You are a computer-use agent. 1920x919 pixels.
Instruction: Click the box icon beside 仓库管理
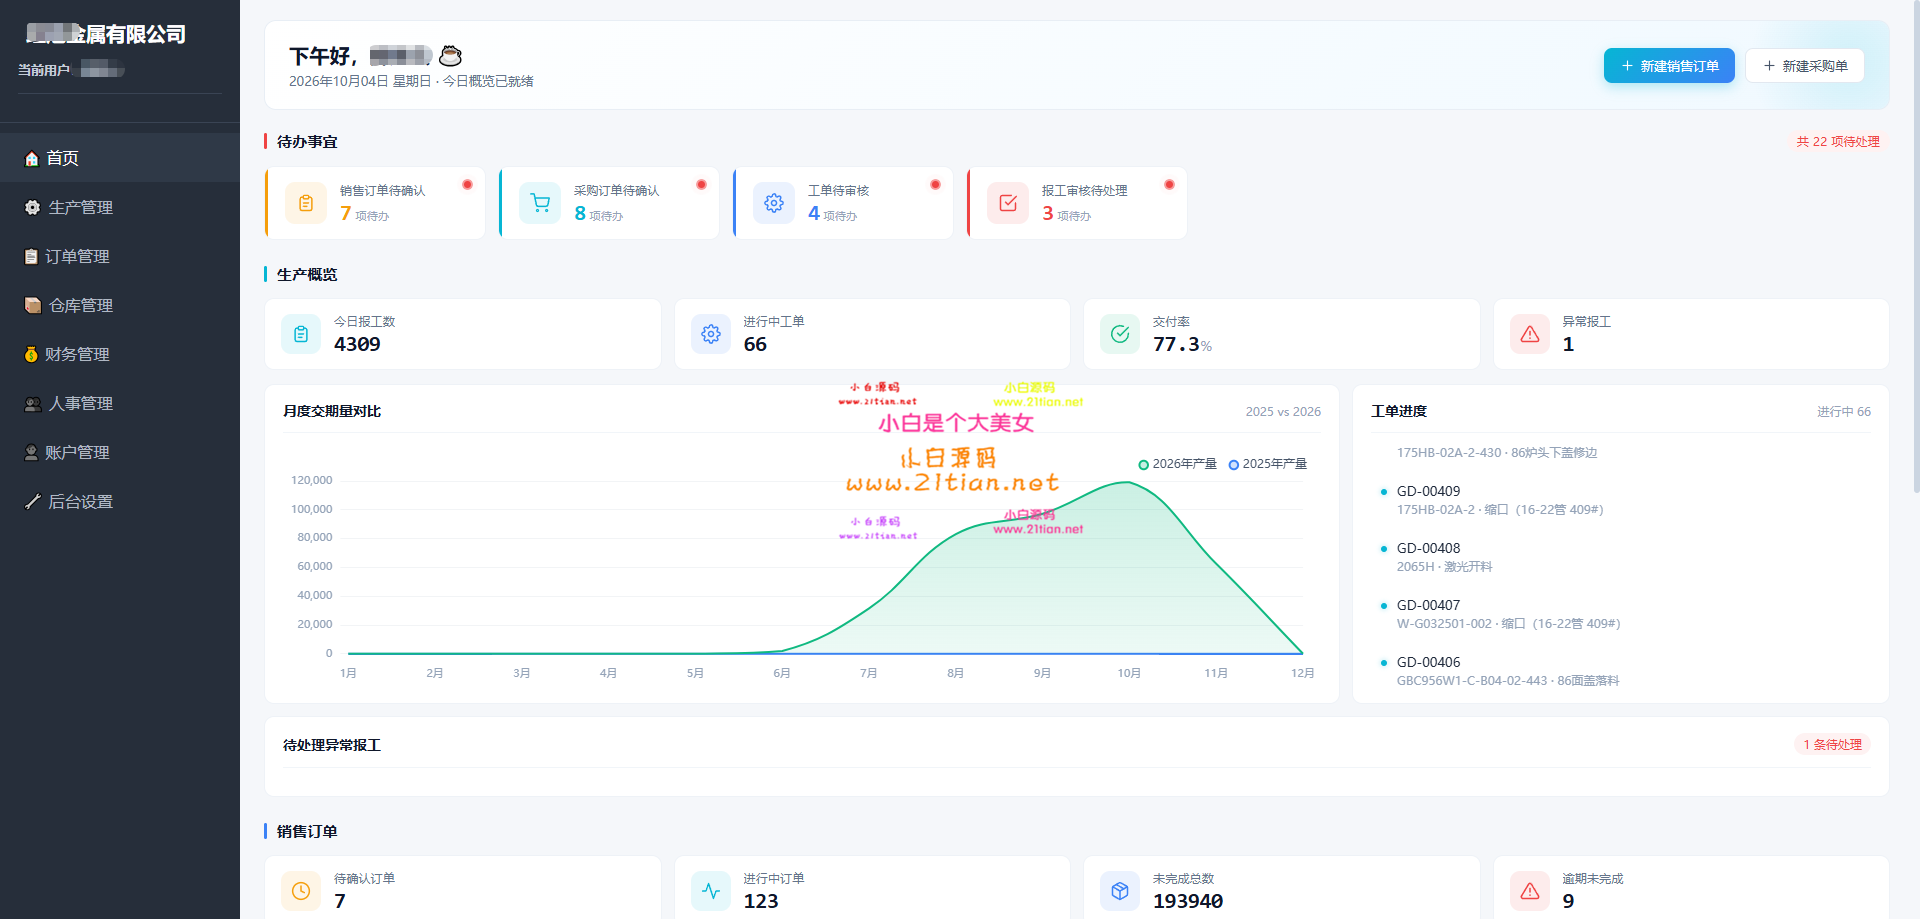[x=33, y=305]
